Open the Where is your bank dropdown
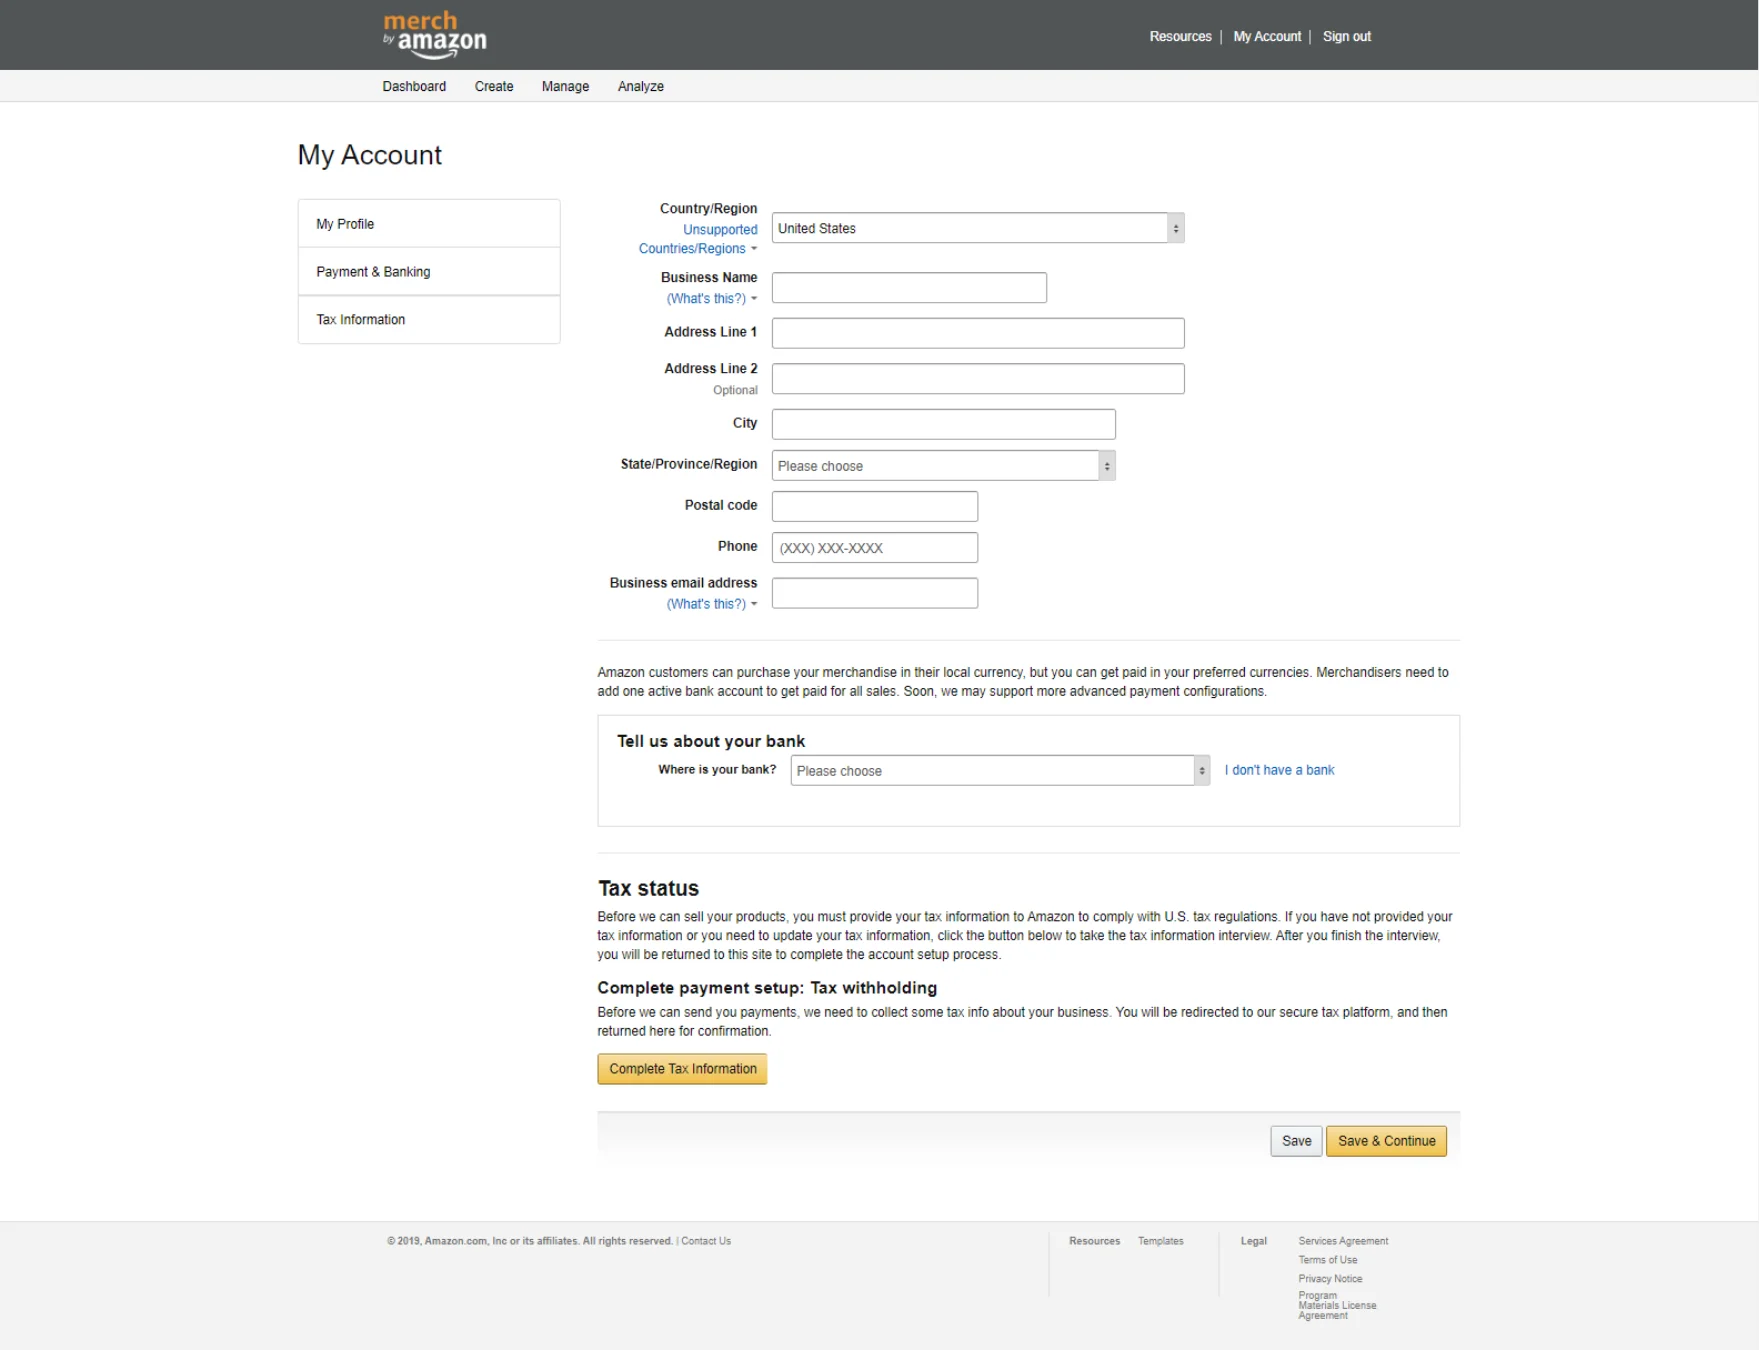This screenshot has height=1350, width=1759. coord(997,770)
